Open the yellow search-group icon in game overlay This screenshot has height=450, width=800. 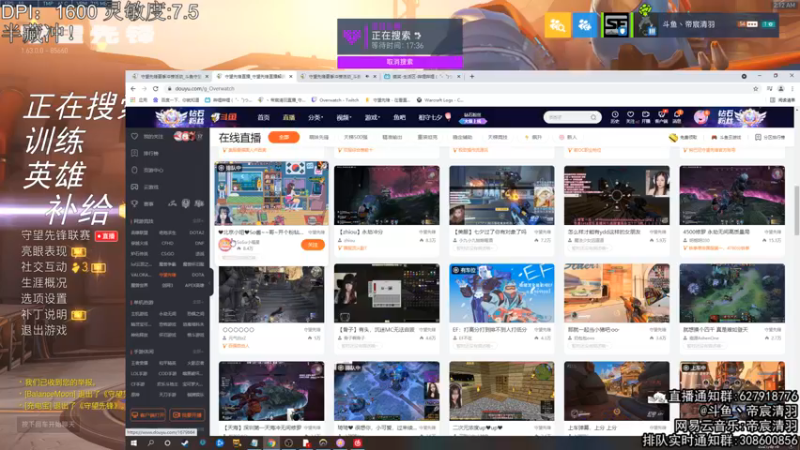557,24
